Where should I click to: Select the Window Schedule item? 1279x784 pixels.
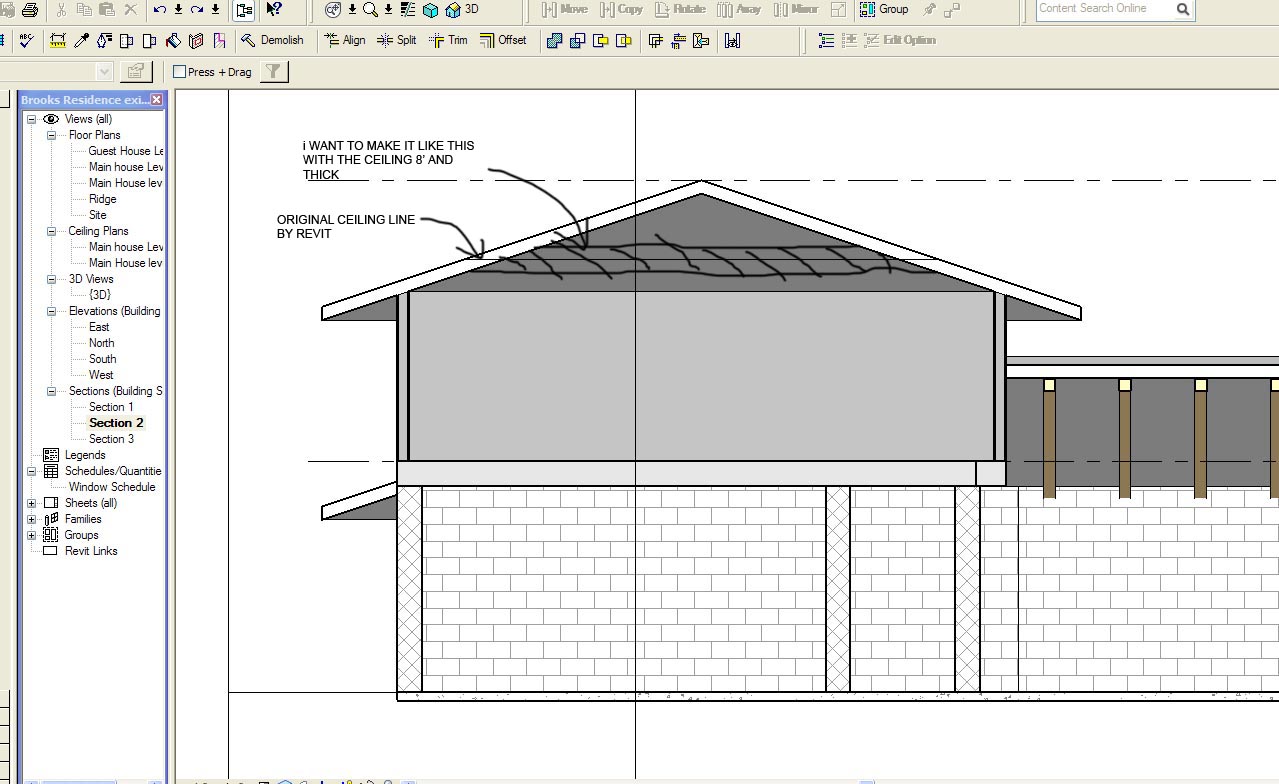click(x=112, y=487)
